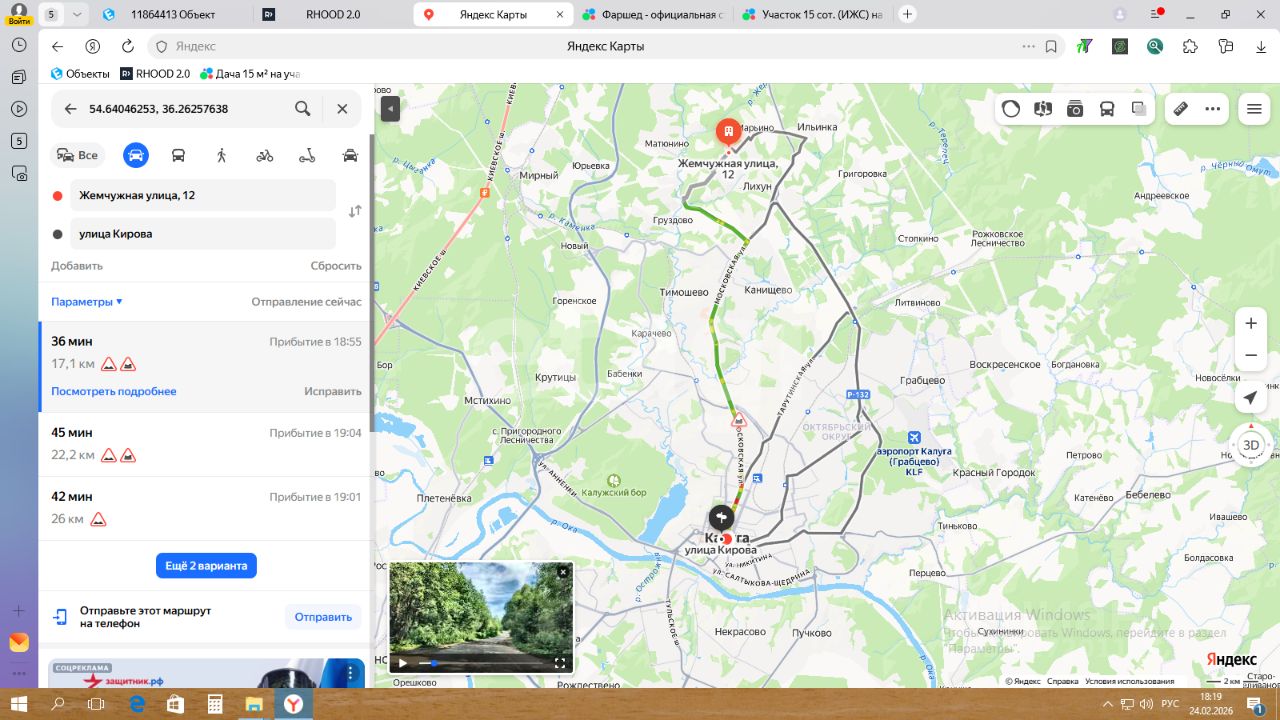Open browser downloads

coord(1262,46)
